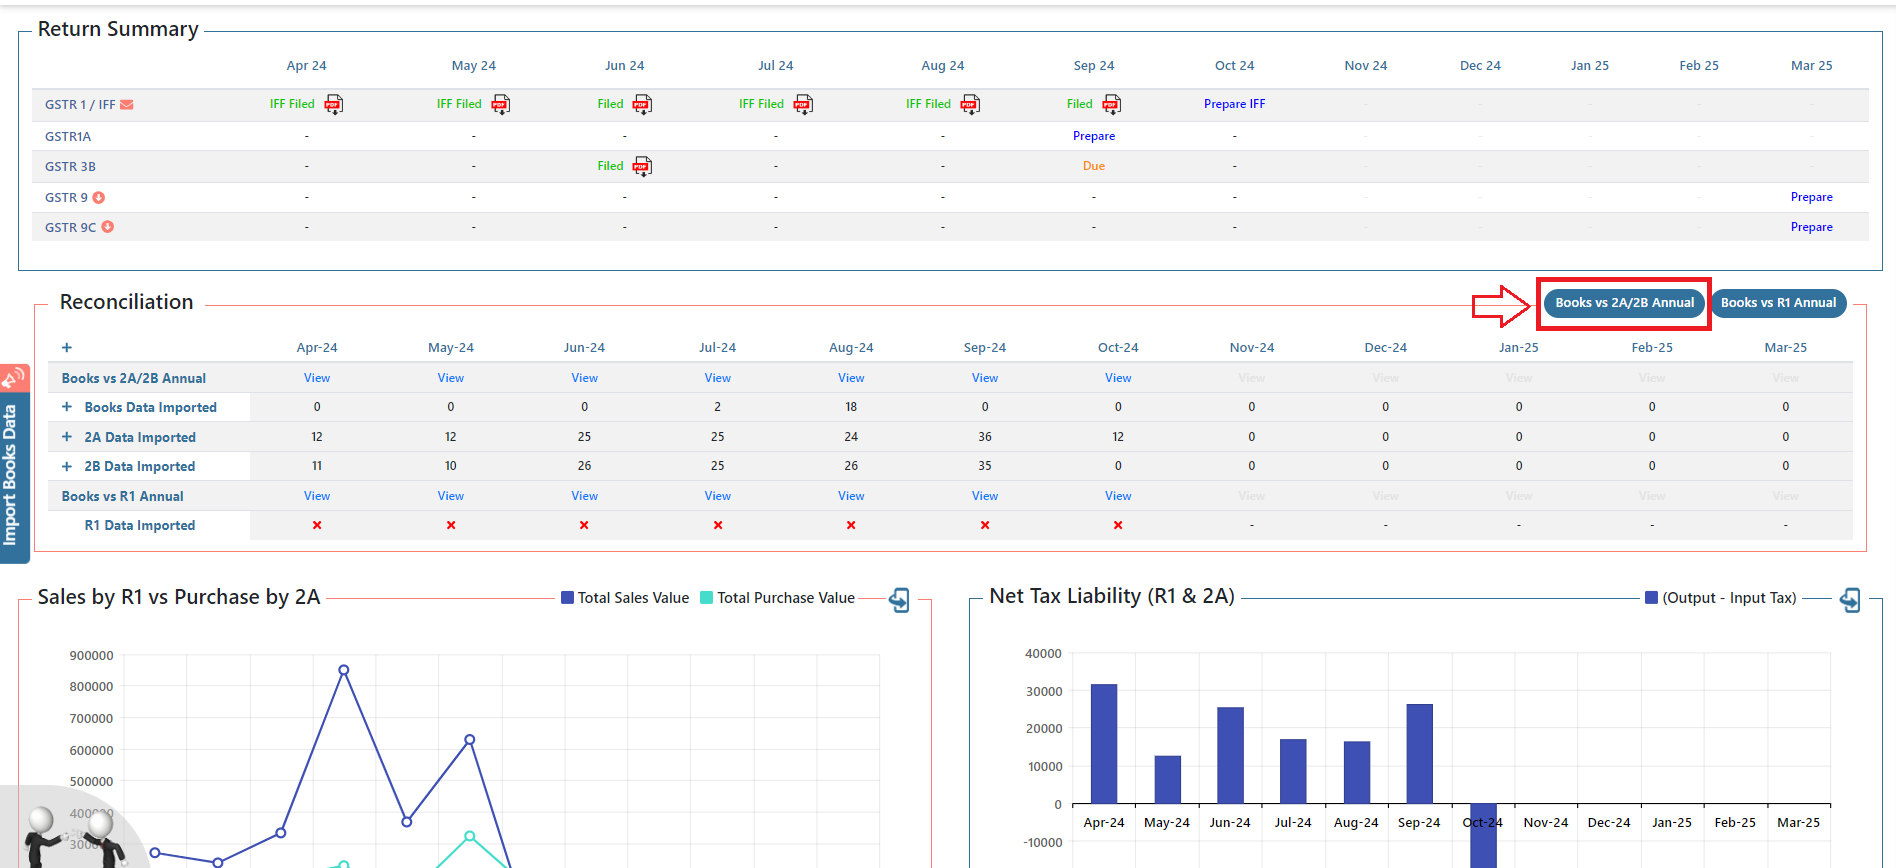Click the R1 Data Imported cross for Jul-24
This screenshot has height=868, width=1896.
tap(718, 525)
